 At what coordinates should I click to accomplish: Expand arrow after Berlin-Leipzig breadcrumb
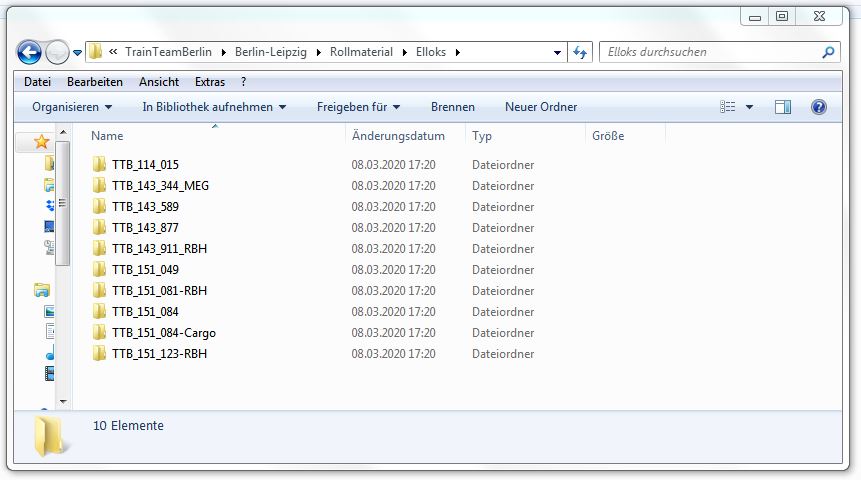click(x=318, y=52)
